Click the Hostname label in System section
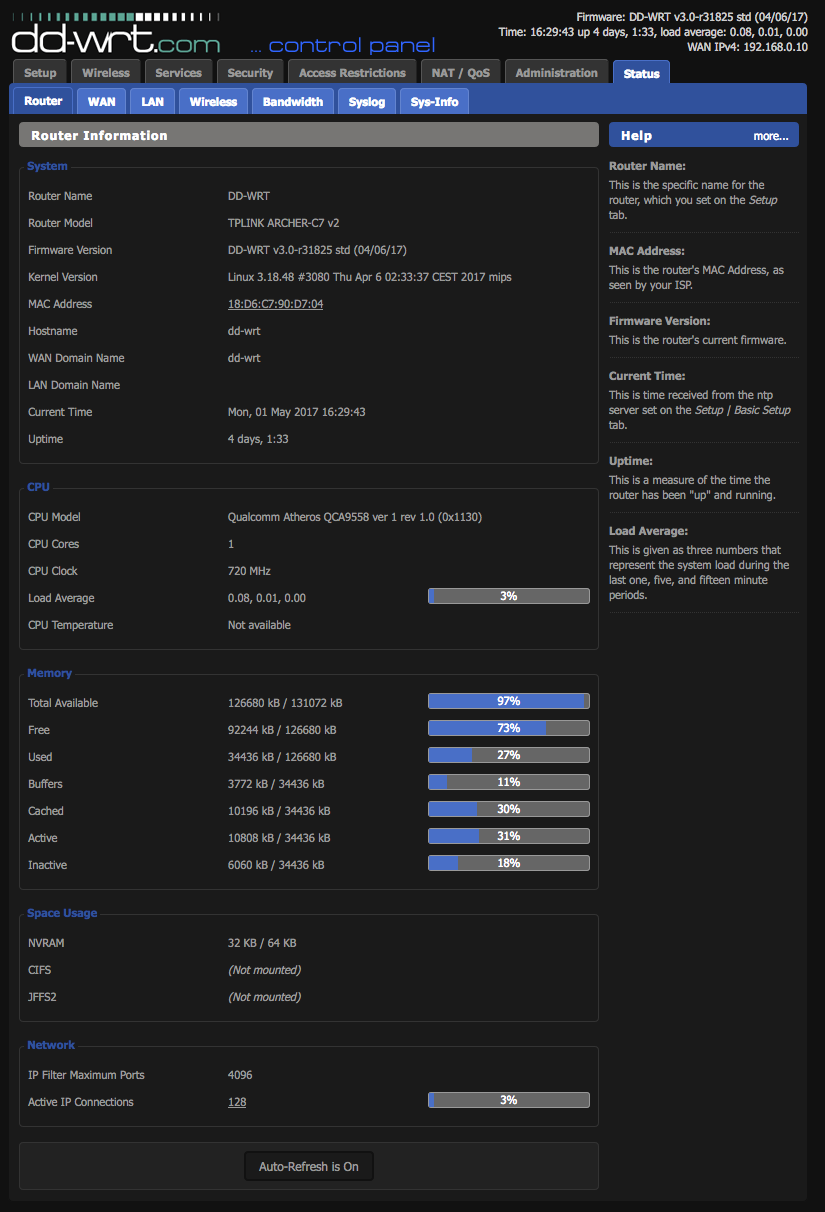This screenshot has height=1212, width=825. coord(52,331)
